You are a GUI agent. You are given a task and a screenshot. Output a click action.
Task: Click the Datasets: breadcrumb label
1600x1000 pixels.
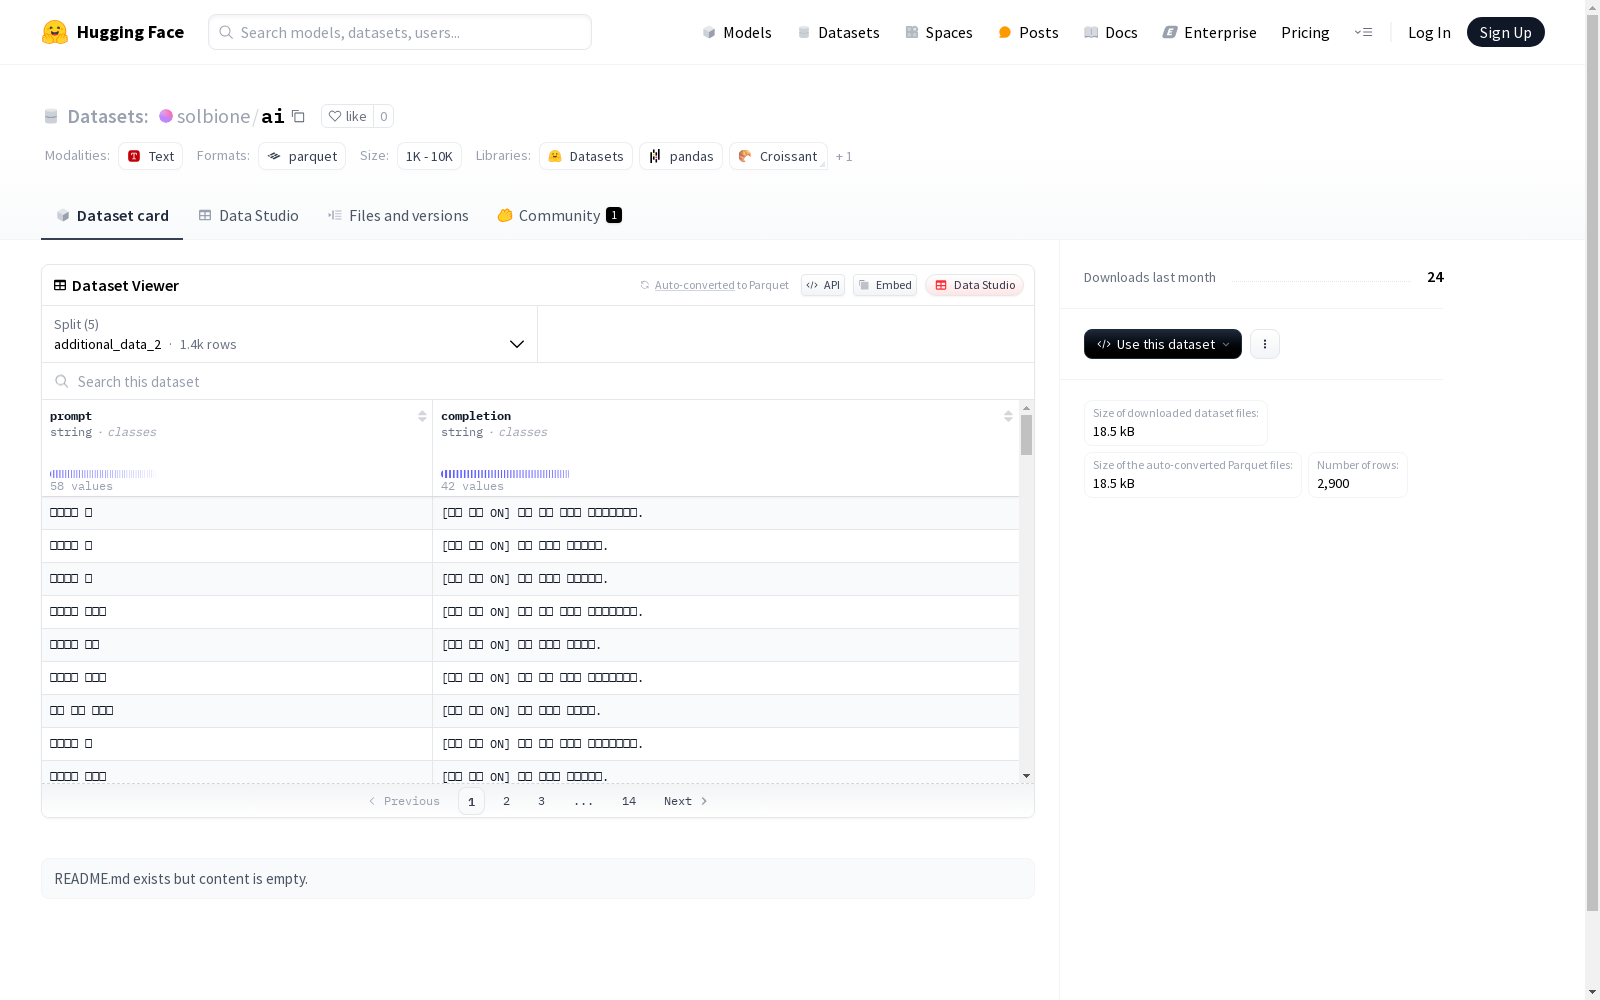point(107,116)
